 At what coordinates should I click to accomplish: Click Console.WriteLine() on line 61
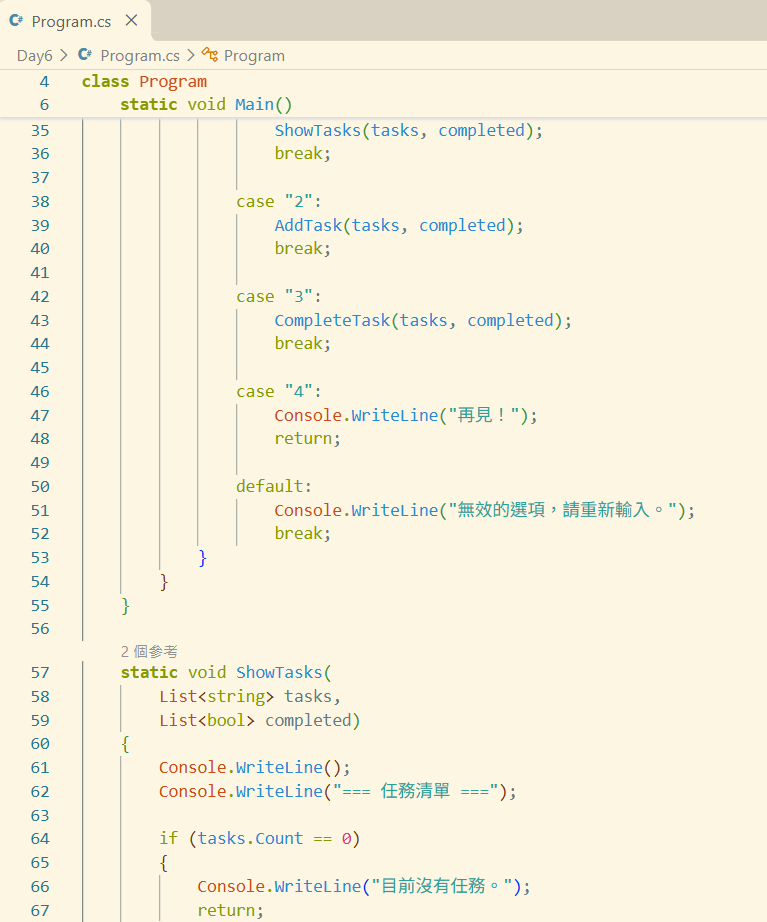pyautogui.click(x=255, y=768)
